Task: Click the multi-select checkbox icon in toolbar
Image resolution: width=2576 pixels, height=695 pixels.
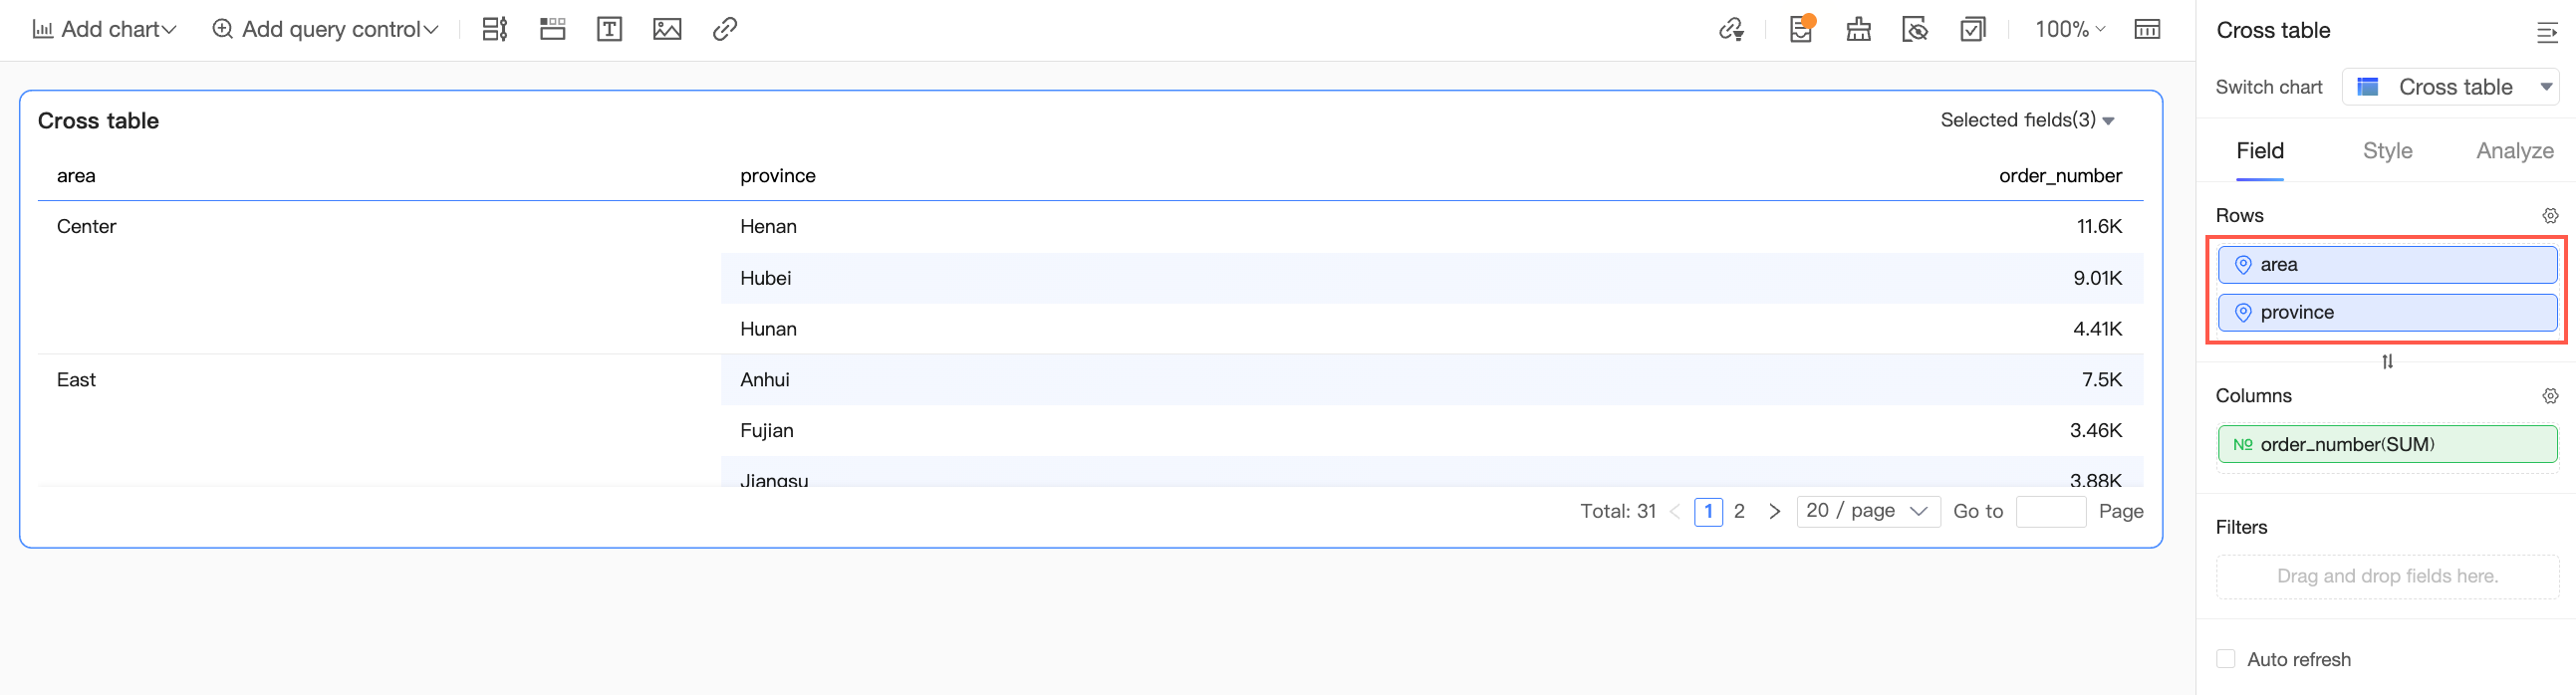Action: (x=1973, y=29)
